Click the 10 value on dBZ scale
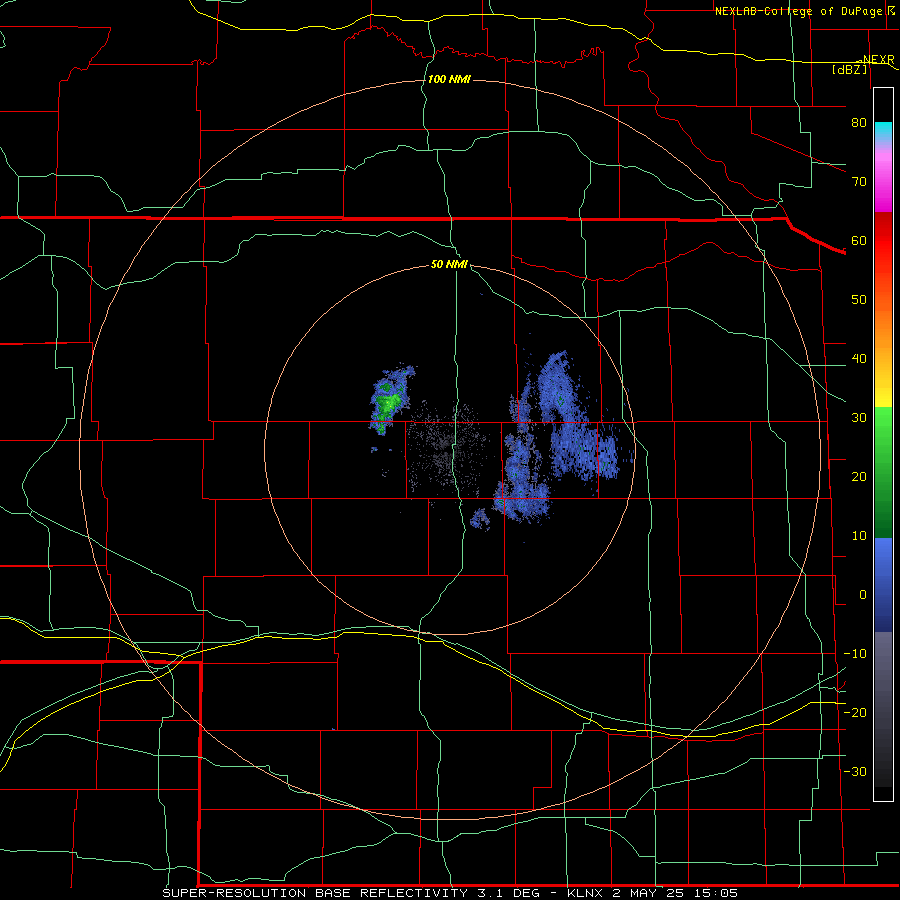Image resolution: width=900 pixels, height=900 pixels. point(859,536)
